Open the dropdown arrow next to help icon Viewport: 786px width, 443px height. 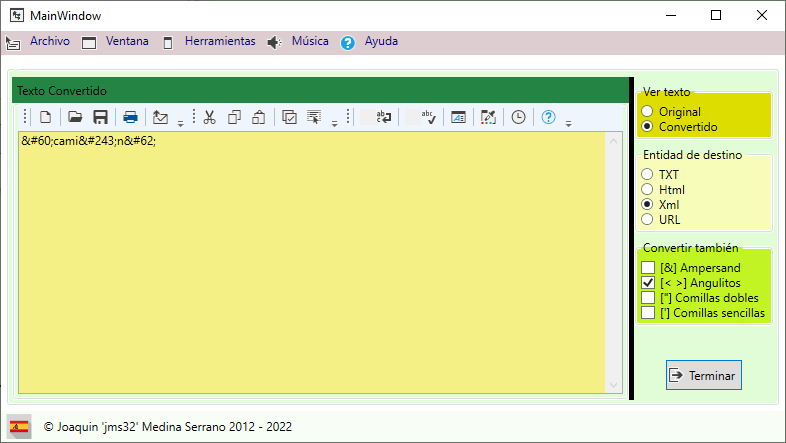click(x=568, y=123)
